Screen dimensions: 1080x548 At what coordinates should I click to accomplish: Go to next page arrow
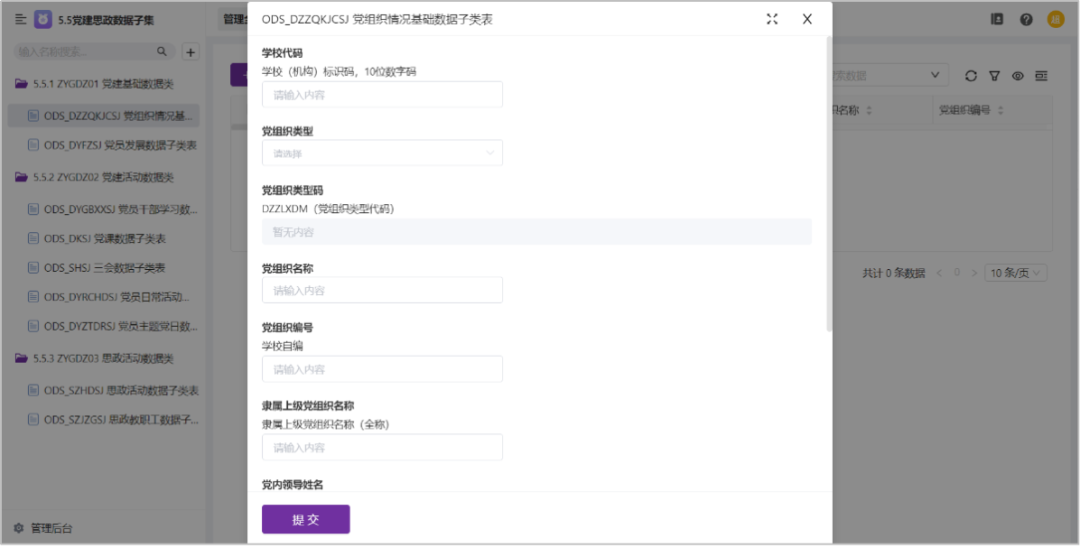tap(974, 273)
